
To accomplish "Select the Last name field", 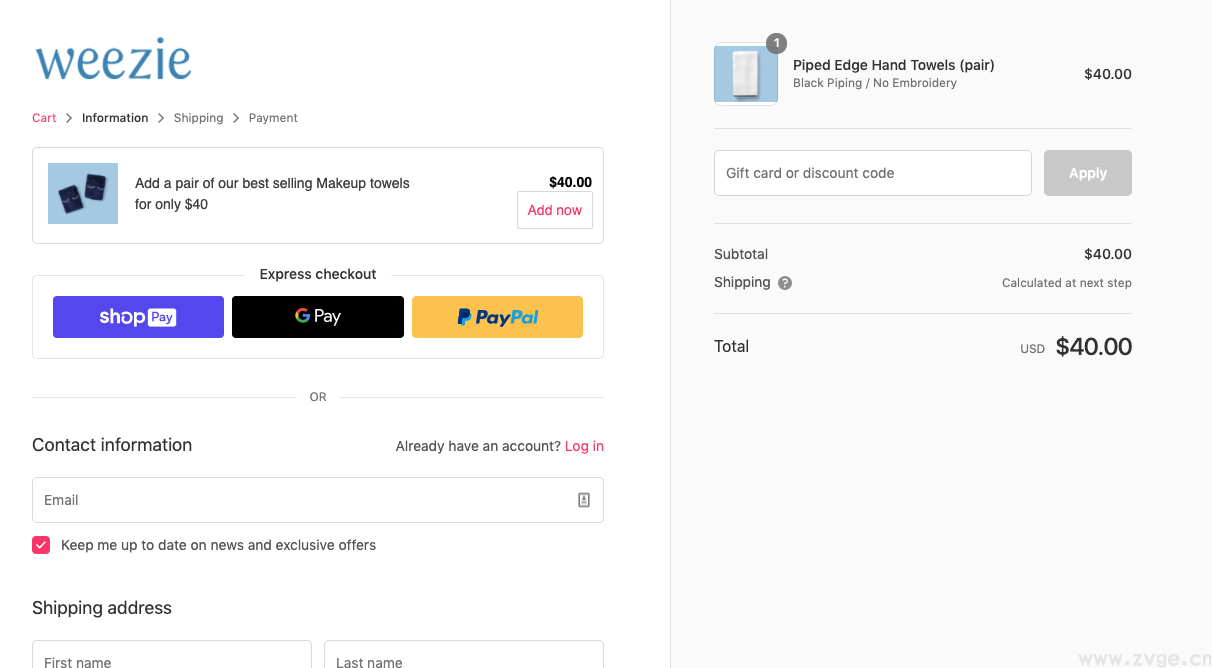I will coord(463,656).
